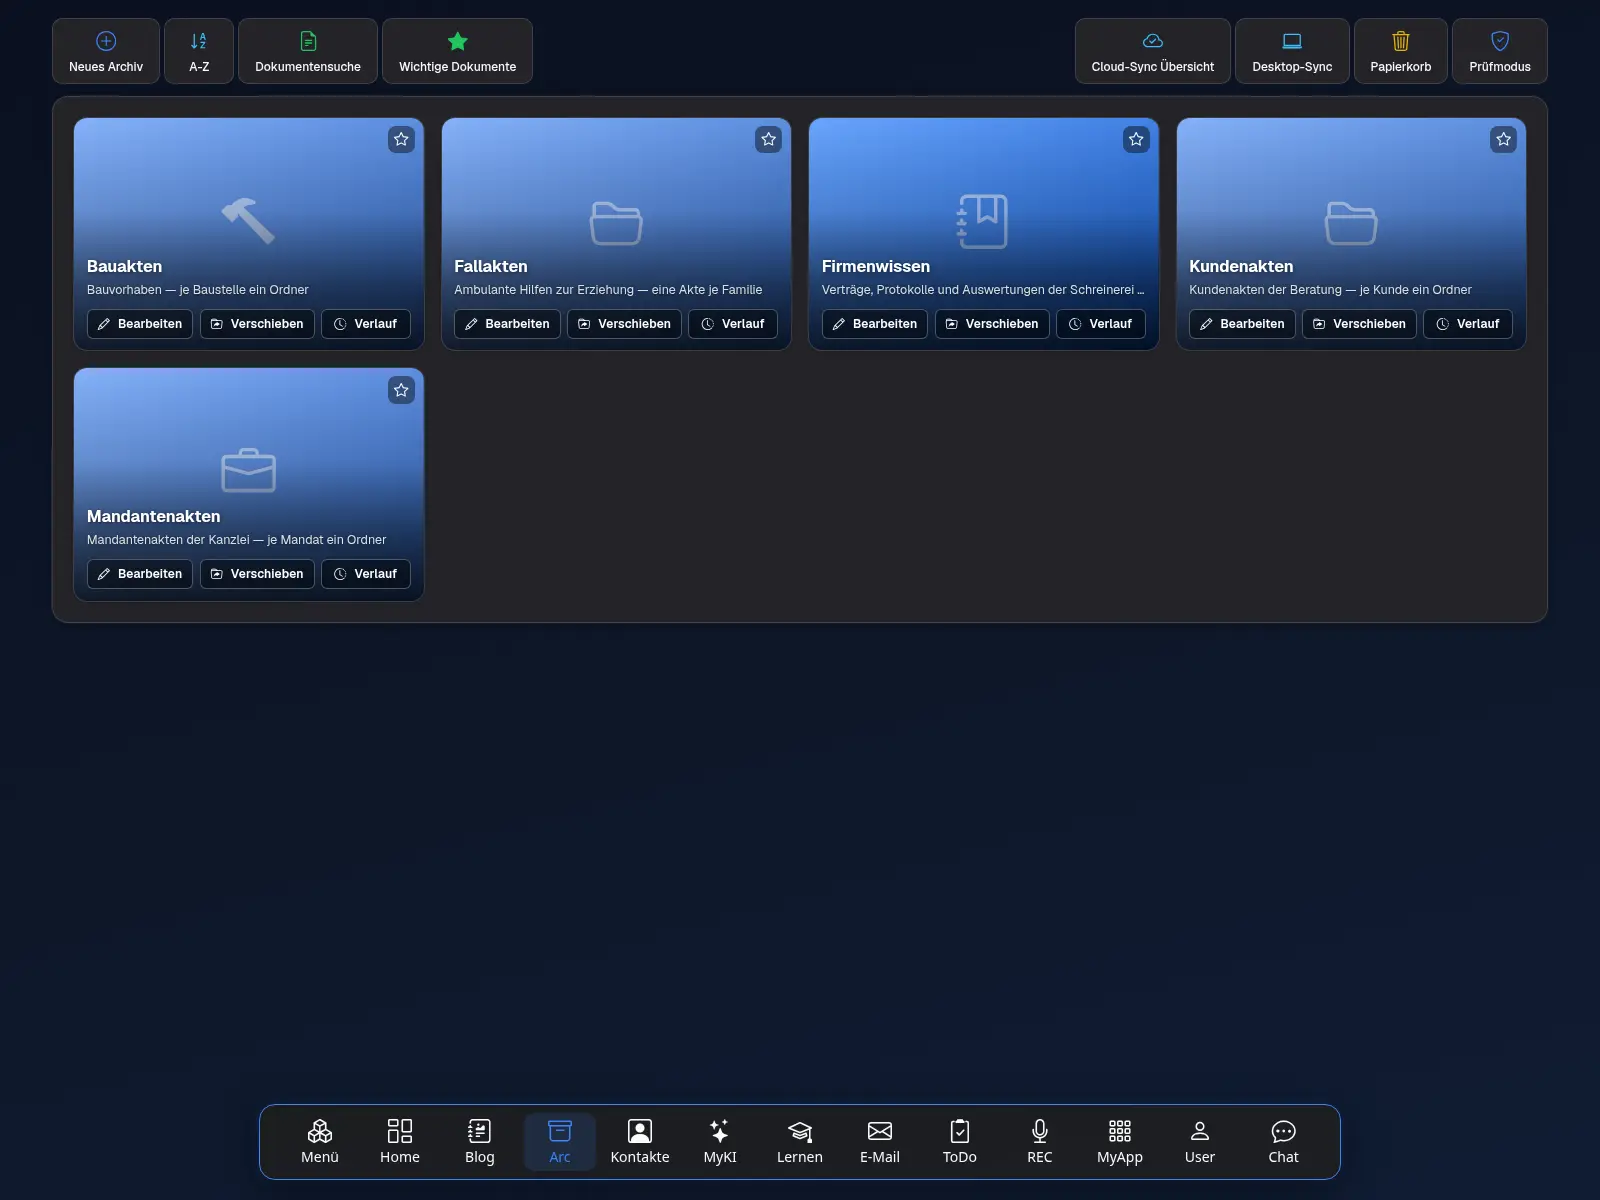Open Dokumentensuche in the toolbar

pos(308,51)
